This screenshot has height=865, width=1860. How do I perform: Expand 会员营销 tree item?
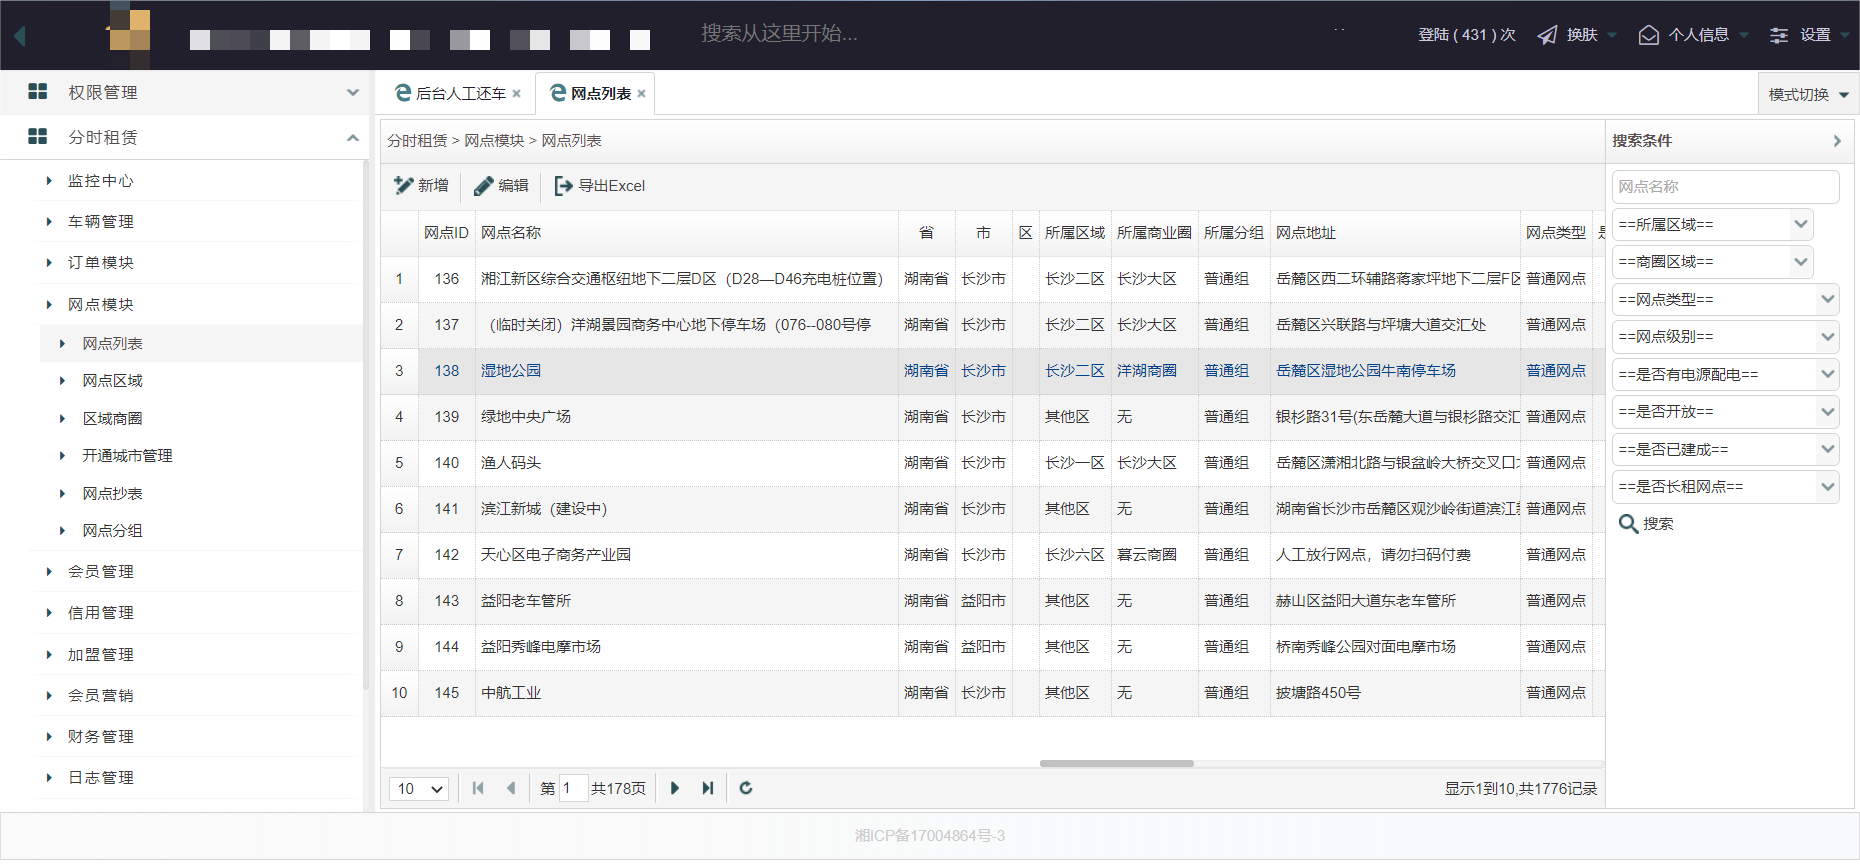pyautogui.click(x=48, y=696)
